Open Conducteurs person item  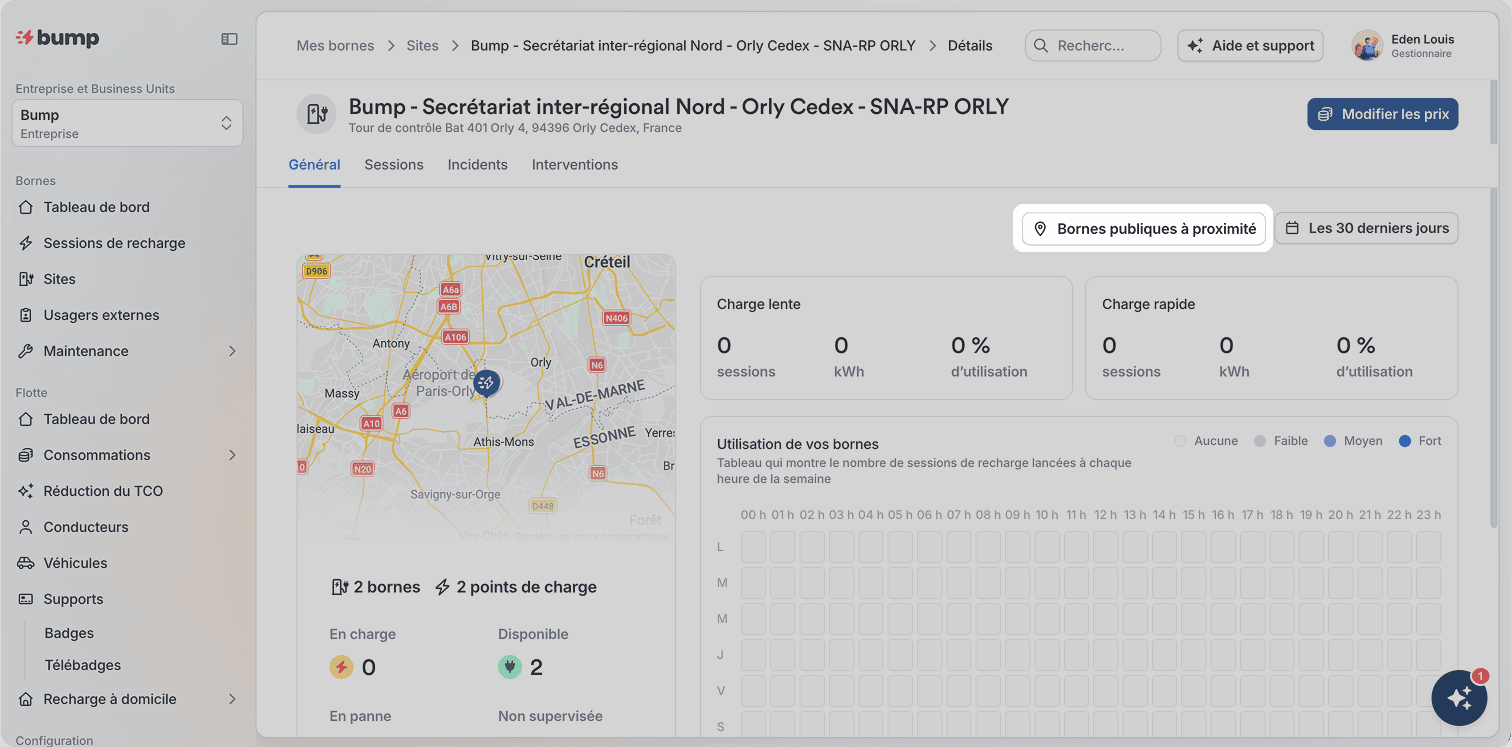pyautogui.click(x=128, y=527)
